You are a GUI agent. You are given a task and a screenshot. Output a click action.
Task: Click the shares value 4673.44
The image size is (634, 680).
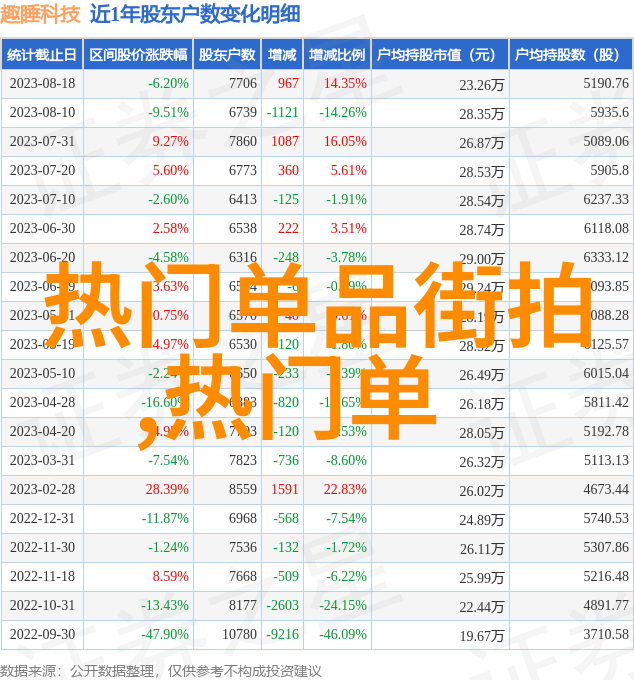606,490
